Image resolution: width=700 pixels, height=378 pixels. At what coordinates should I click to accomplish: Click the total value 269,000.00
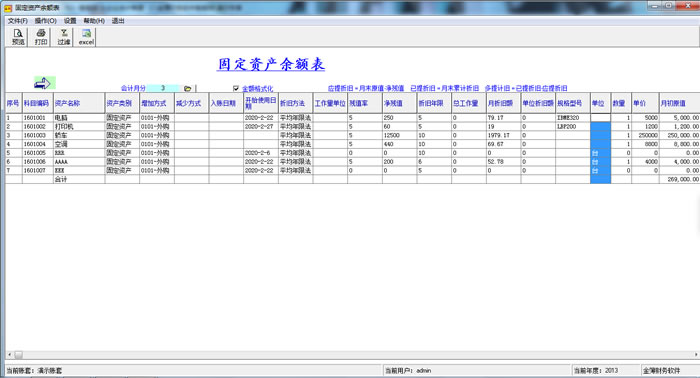pos(679,179)
